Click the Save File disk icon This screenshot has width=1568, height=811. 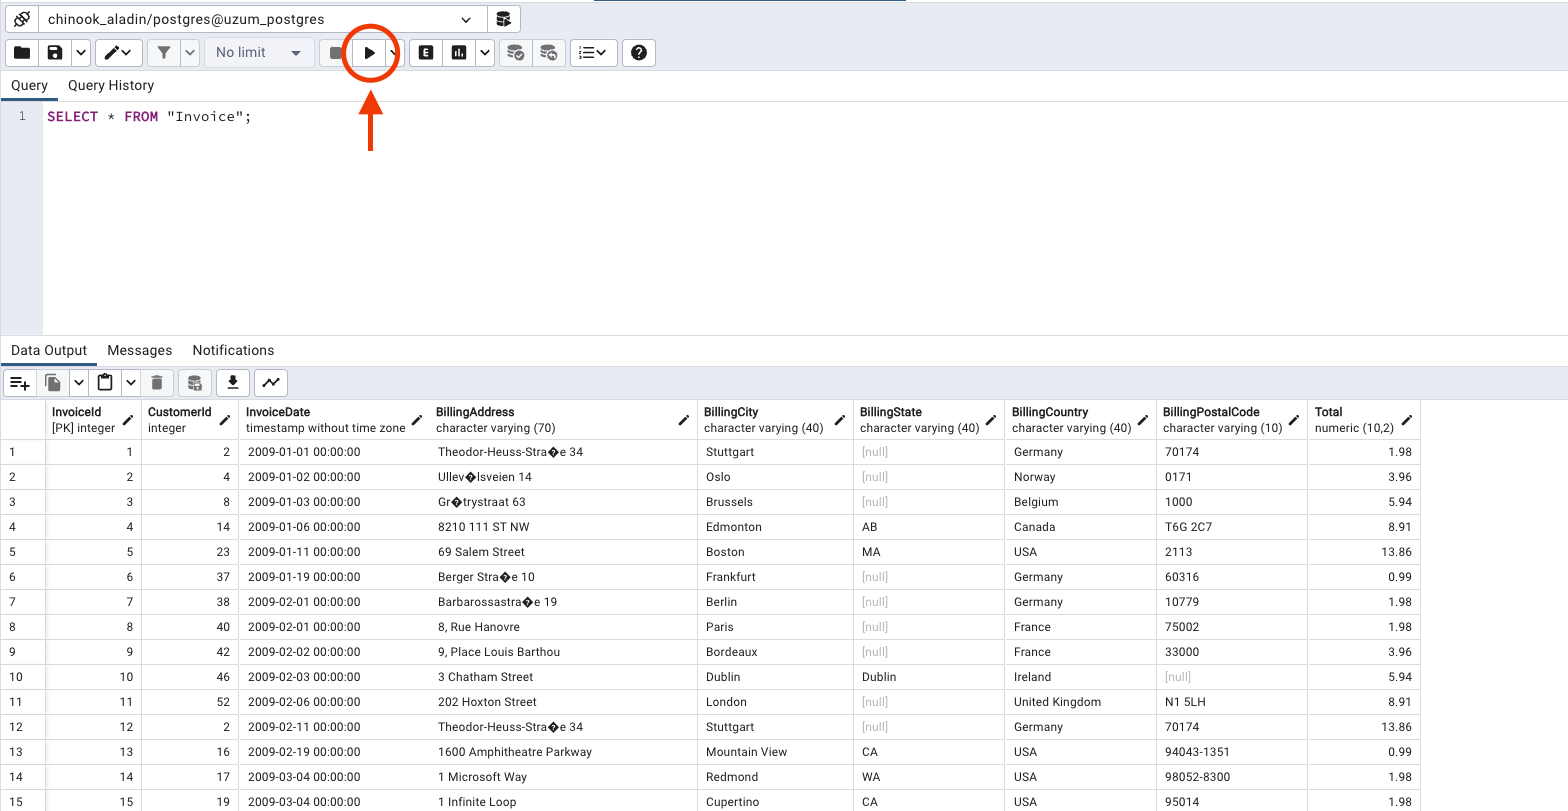click(56, 53)
